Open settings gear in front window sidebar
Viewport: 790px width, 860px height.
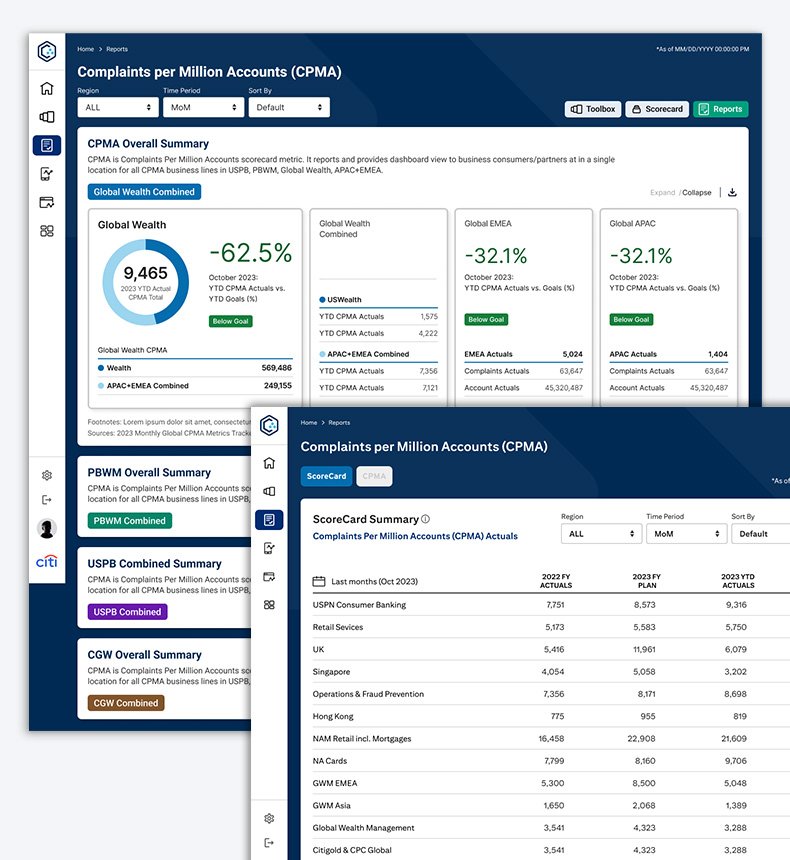click(269, 818)
